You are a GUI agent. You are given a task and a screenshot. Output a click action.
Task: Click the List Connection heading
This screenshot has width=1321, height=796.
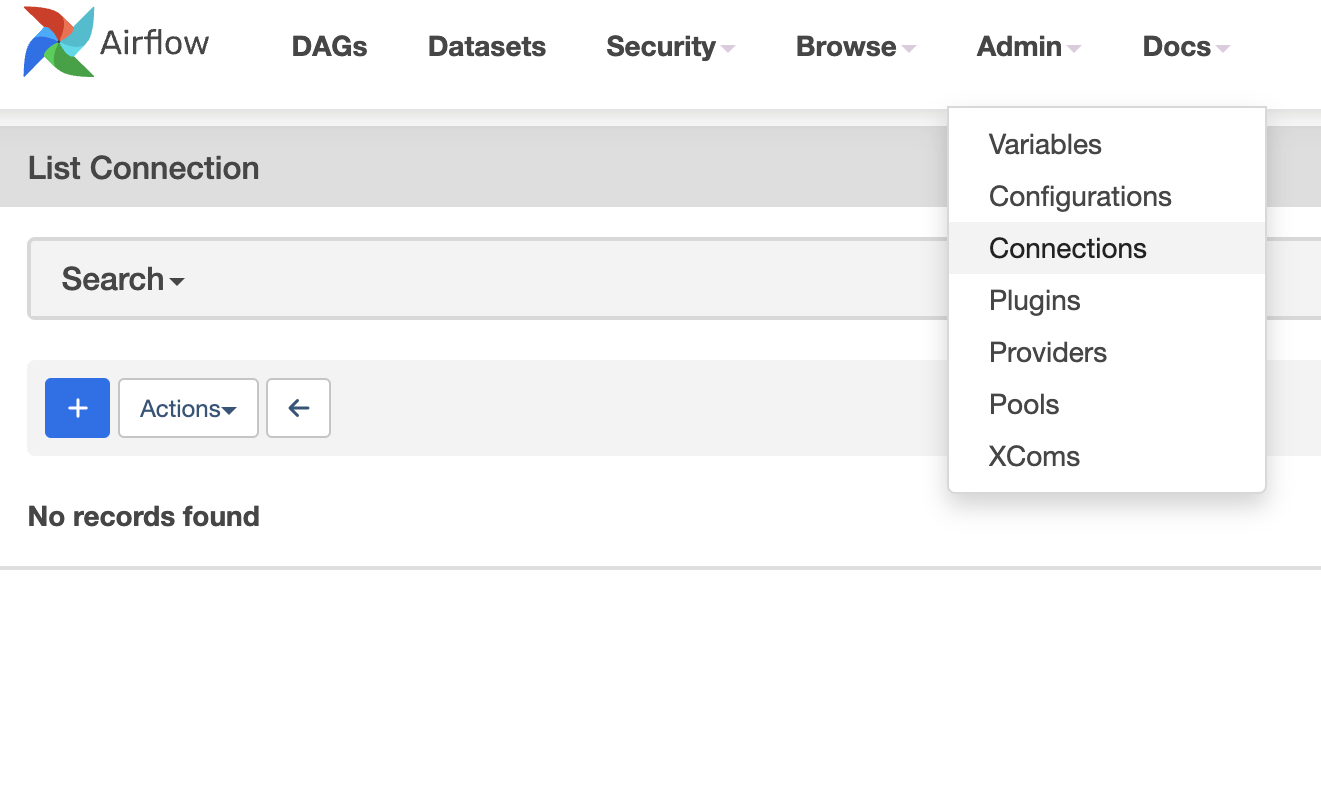tap(144, 168)
